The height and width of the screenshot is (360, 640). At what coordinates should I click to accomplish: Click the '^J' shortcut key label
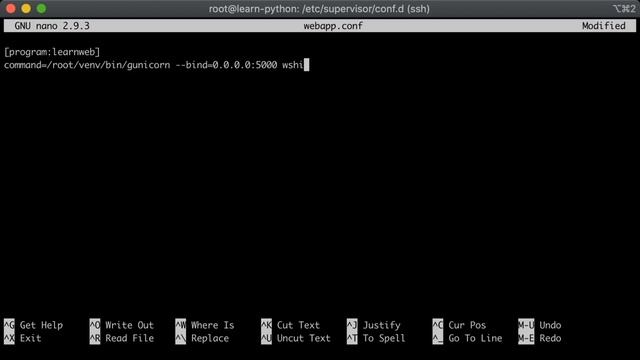pyautogui.click(x=352, y=325)
